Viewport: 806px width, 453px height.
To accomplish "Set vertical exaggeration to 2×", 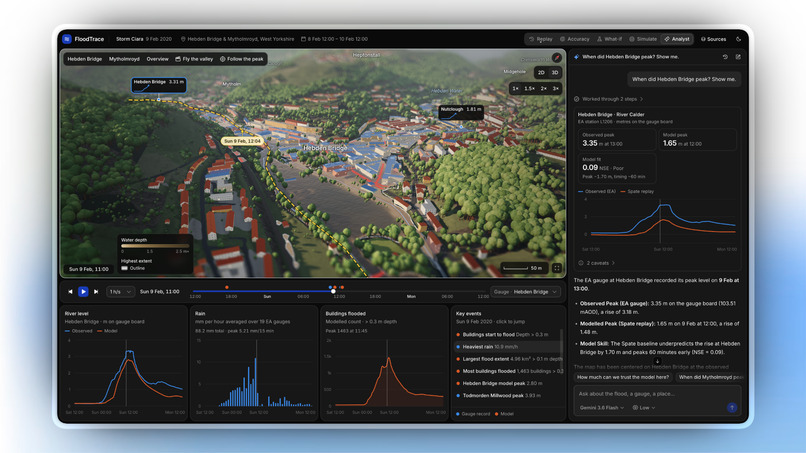I will [543, 88].
